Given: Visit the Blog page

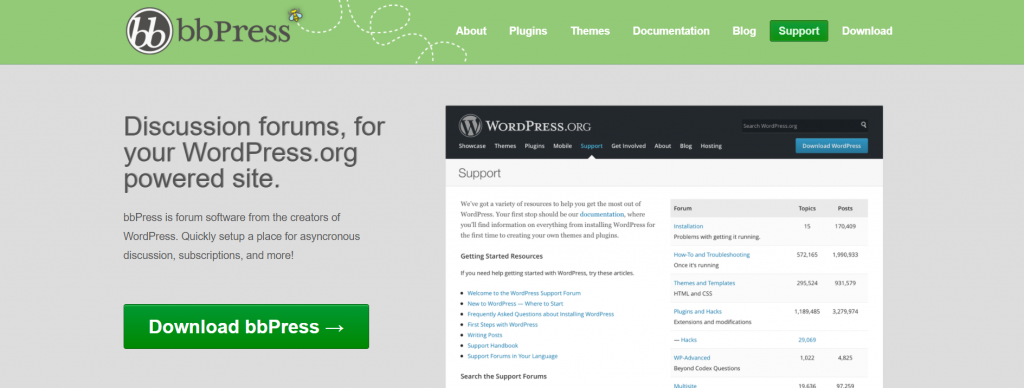Looking at the screenshot, I should click(x=744, y=31).
